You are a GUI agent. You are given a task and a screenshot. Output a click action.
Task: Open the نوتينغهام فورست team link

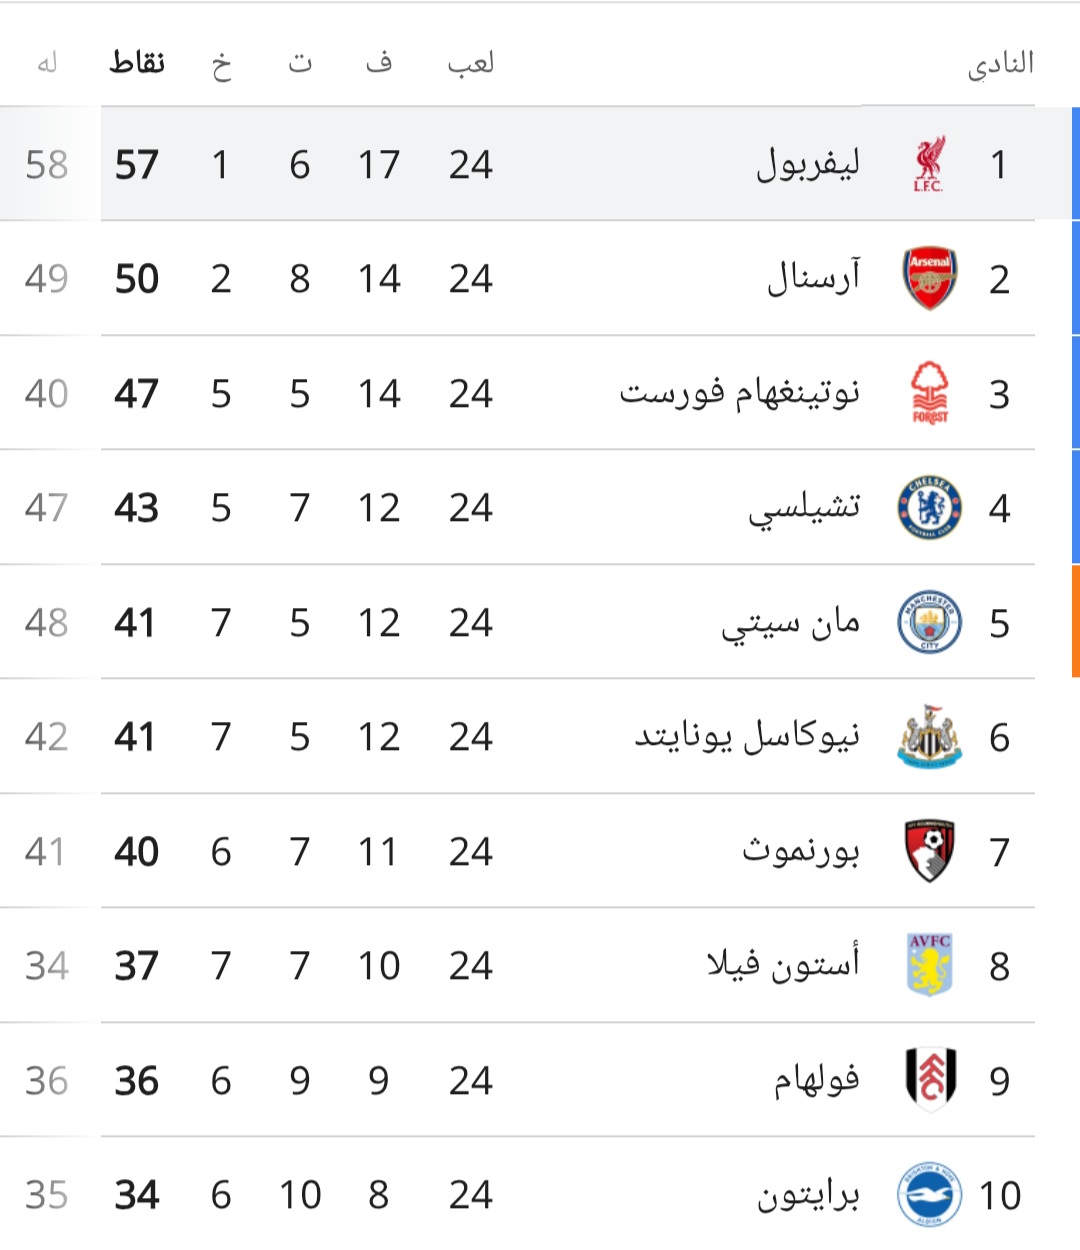740,393
